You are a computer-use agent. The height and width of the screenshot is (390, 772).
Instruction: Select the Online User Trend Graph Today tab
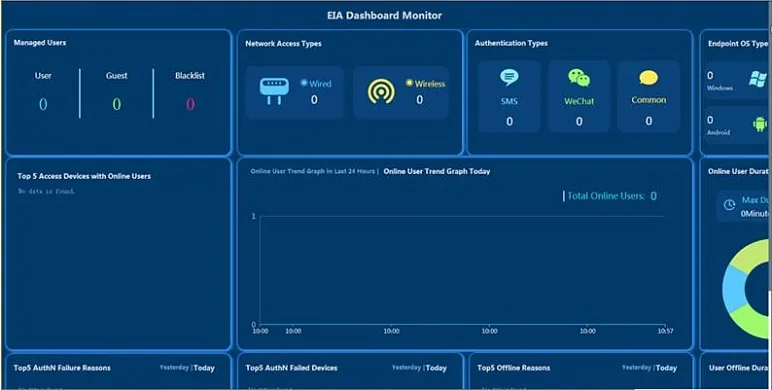[x=437, y=171]
